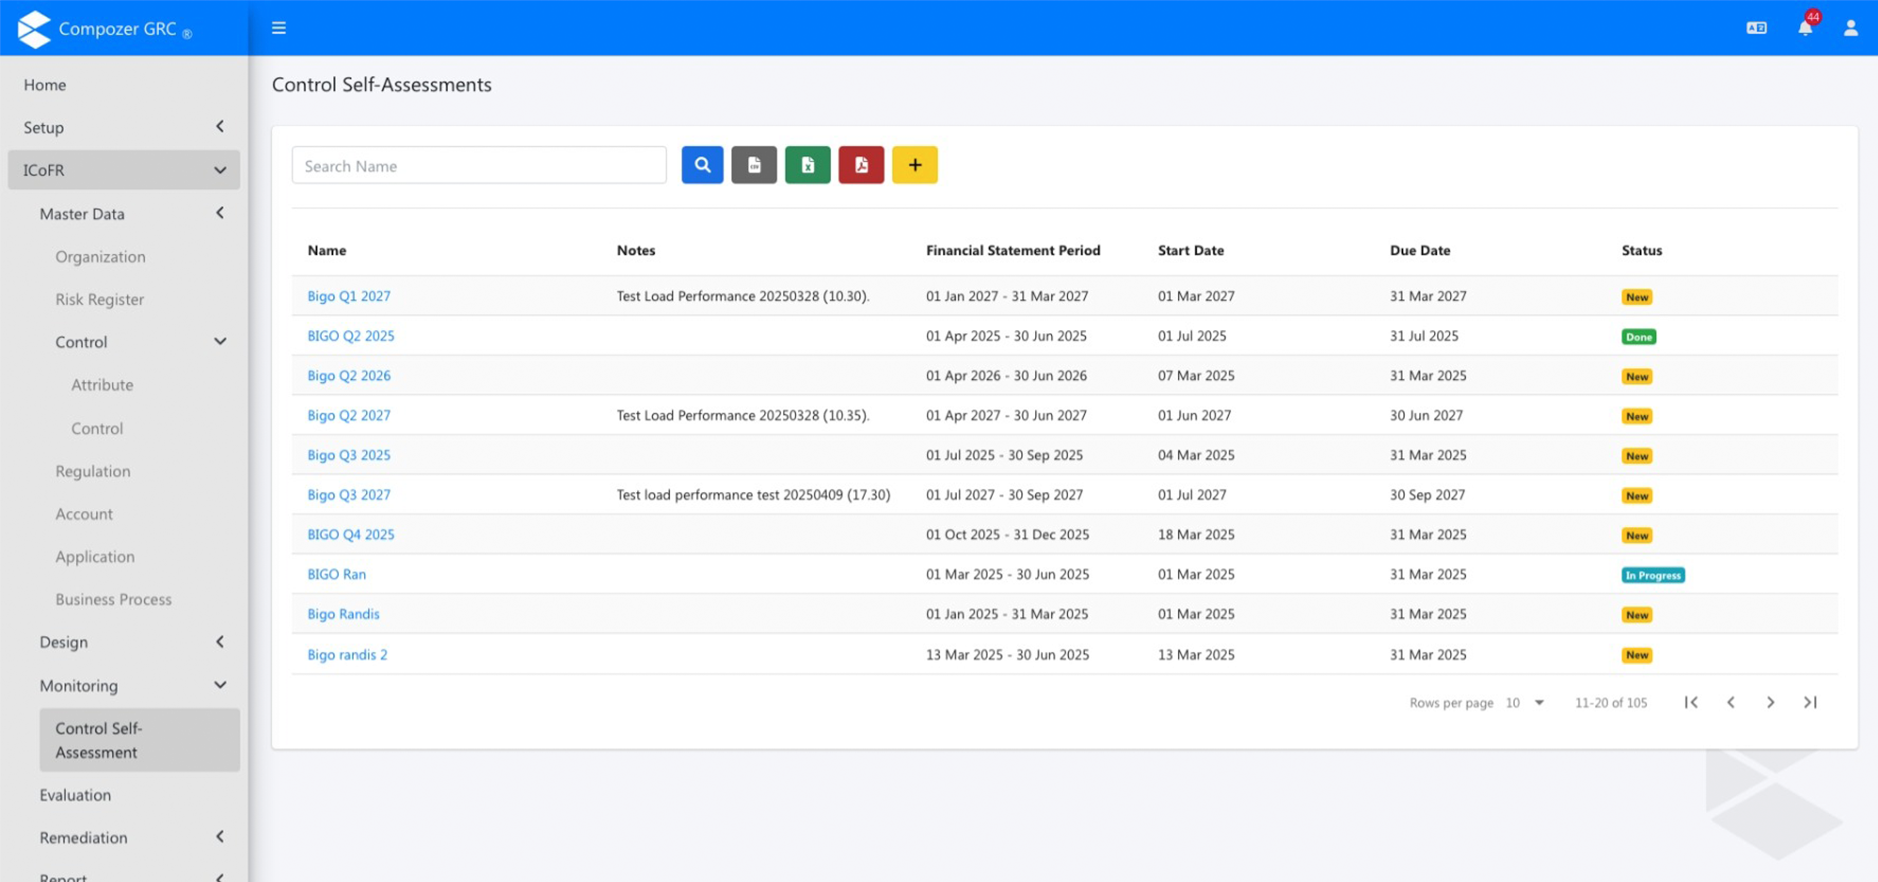The height and width of the screenshot is (882, 1878).
Task: Go to the first page arrow
Action: coord(1691,702)
